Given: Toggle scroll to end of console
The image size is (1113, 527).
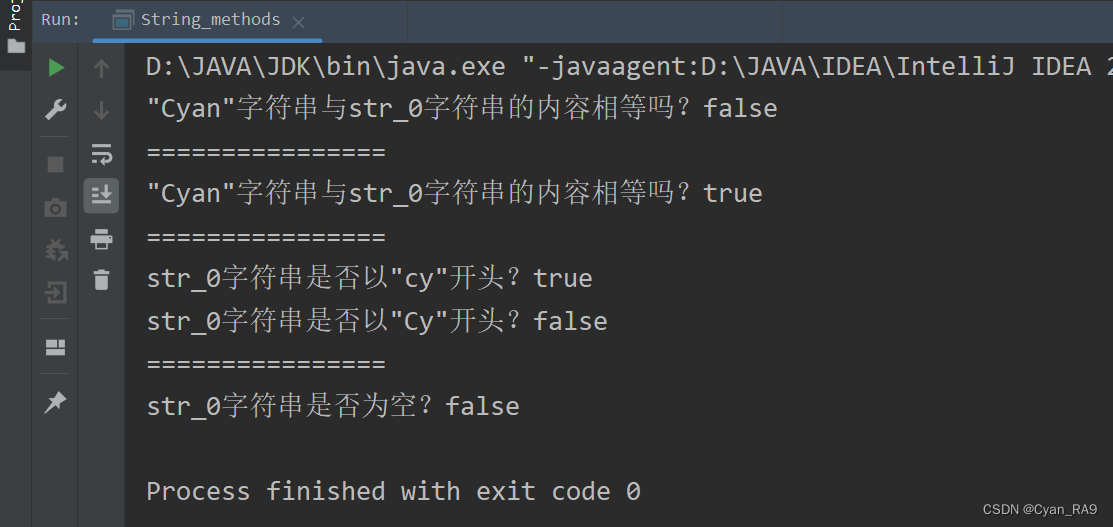Looking at the screenshot, I should coord(102,195).
